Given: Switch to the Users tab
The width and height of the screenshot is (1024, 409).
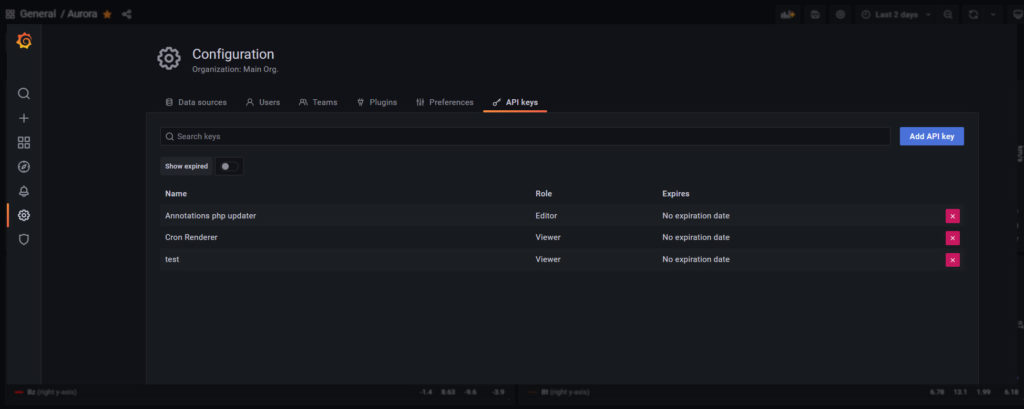Looking at the screenshot, I should tap(263, 103).
